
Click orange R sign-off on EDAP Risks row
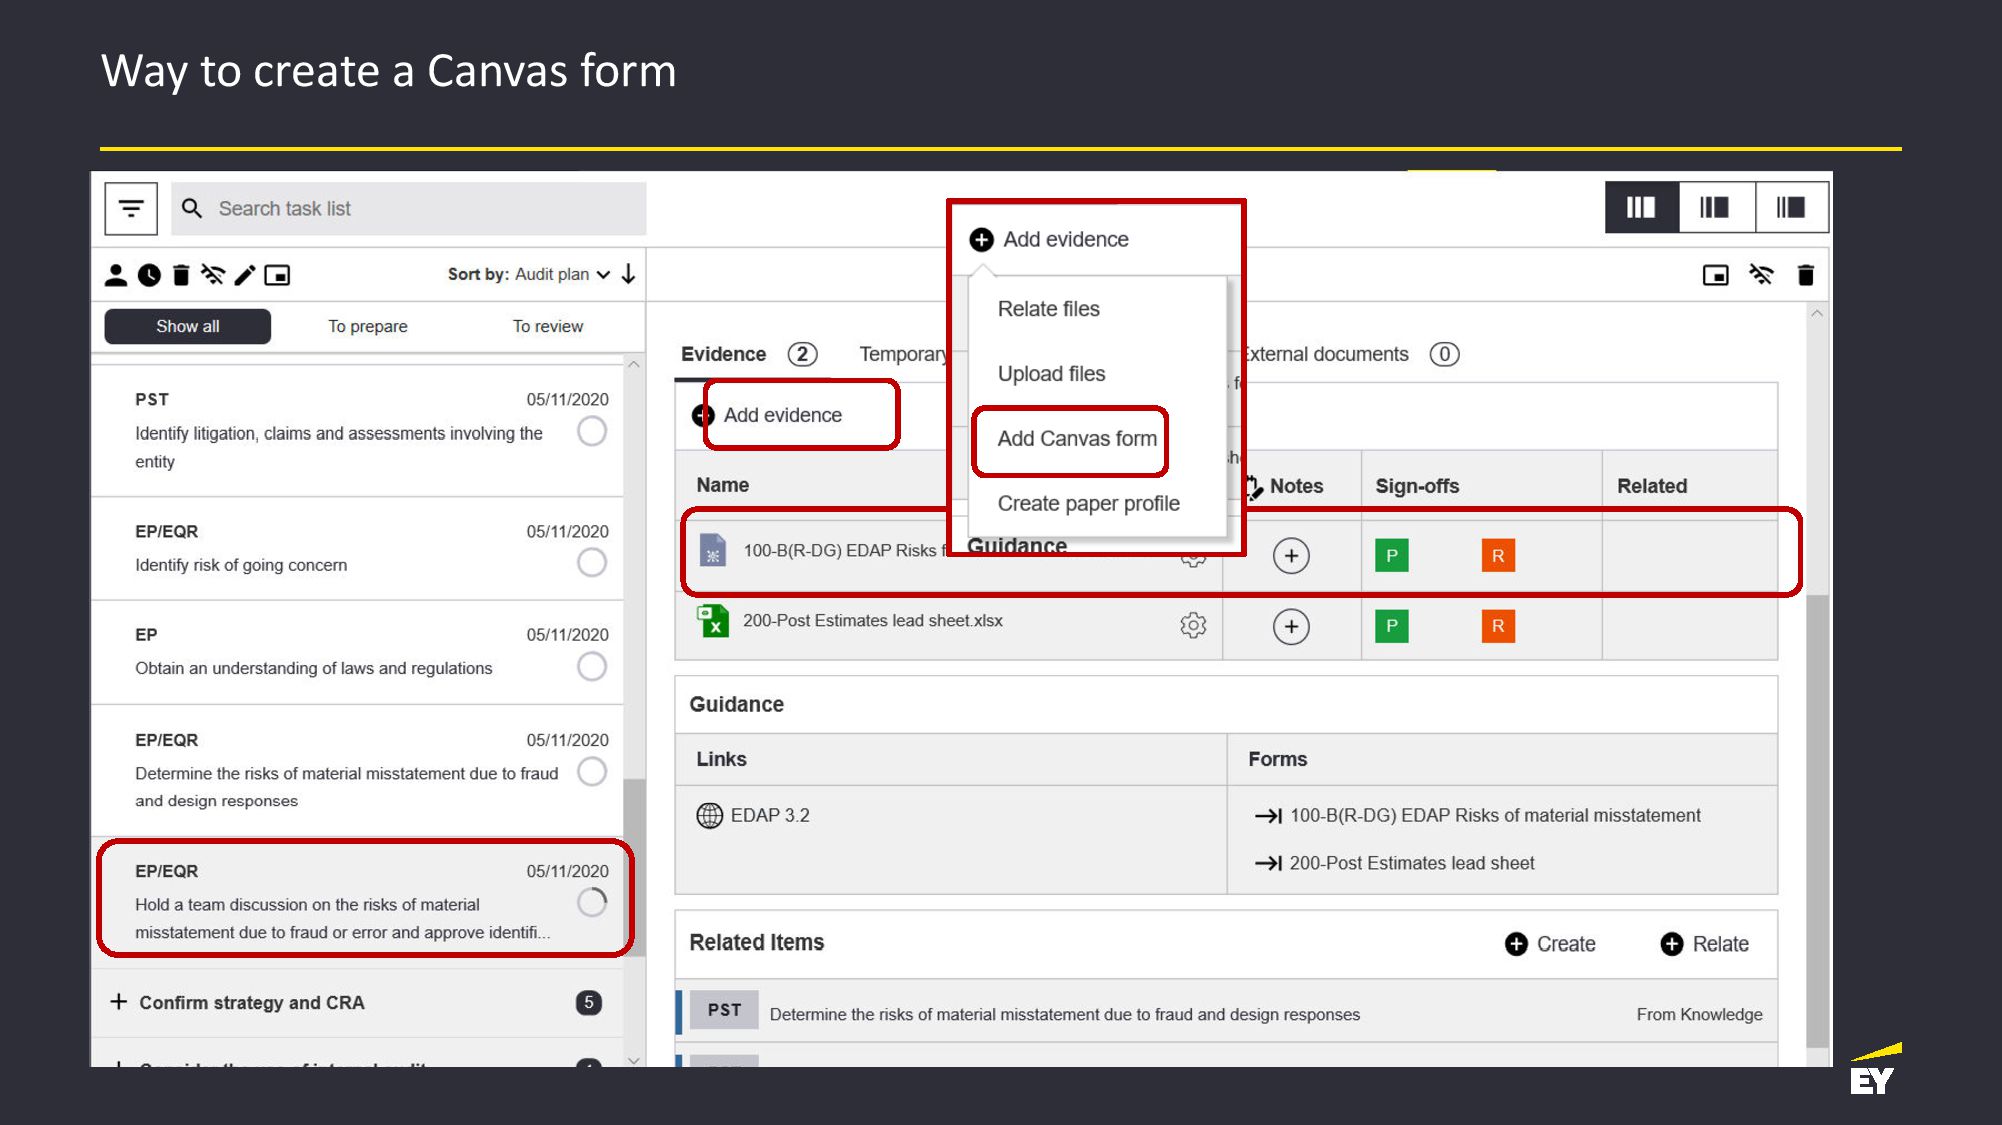point(1498,556)
